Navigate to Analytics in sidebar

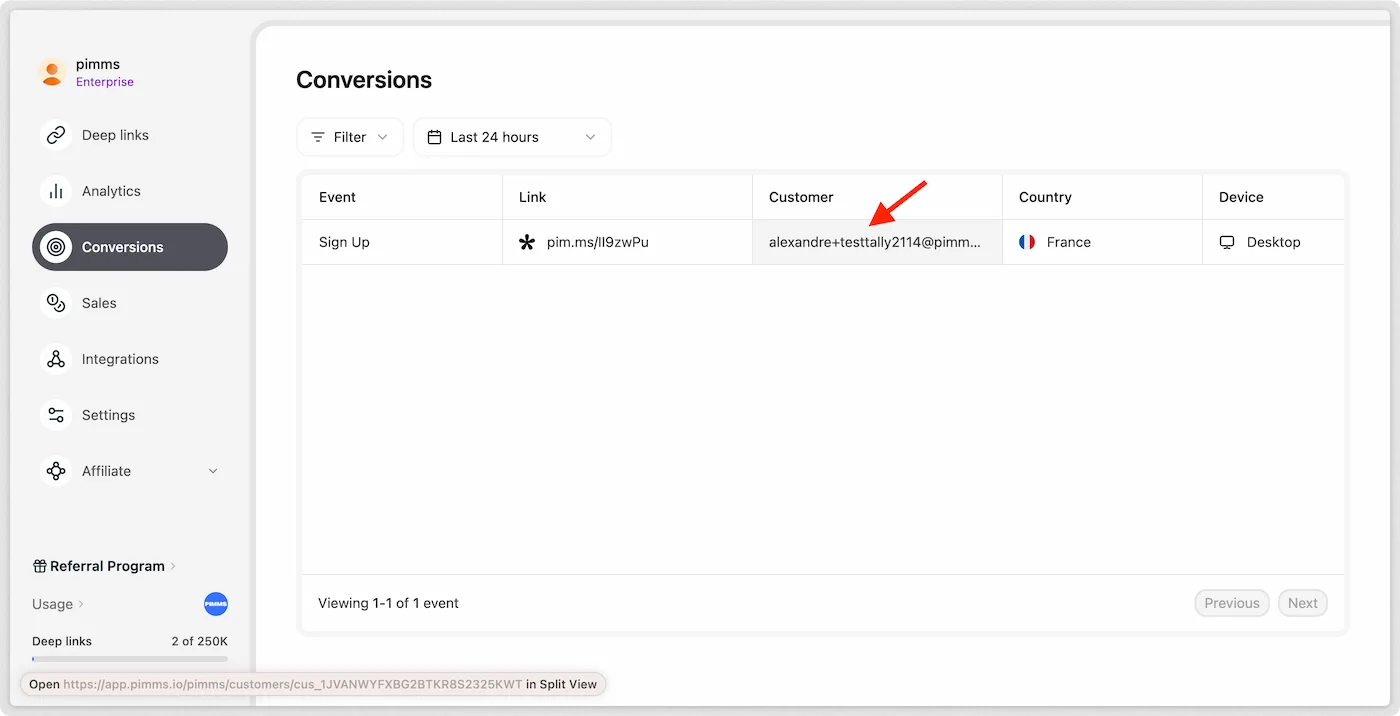pos(111,191)
